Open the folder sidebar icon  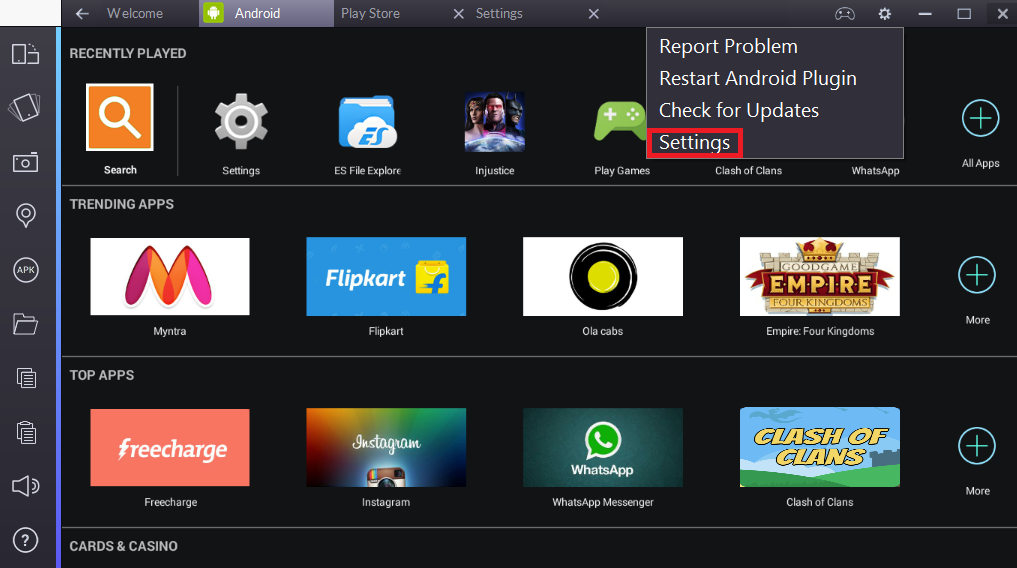25,324
